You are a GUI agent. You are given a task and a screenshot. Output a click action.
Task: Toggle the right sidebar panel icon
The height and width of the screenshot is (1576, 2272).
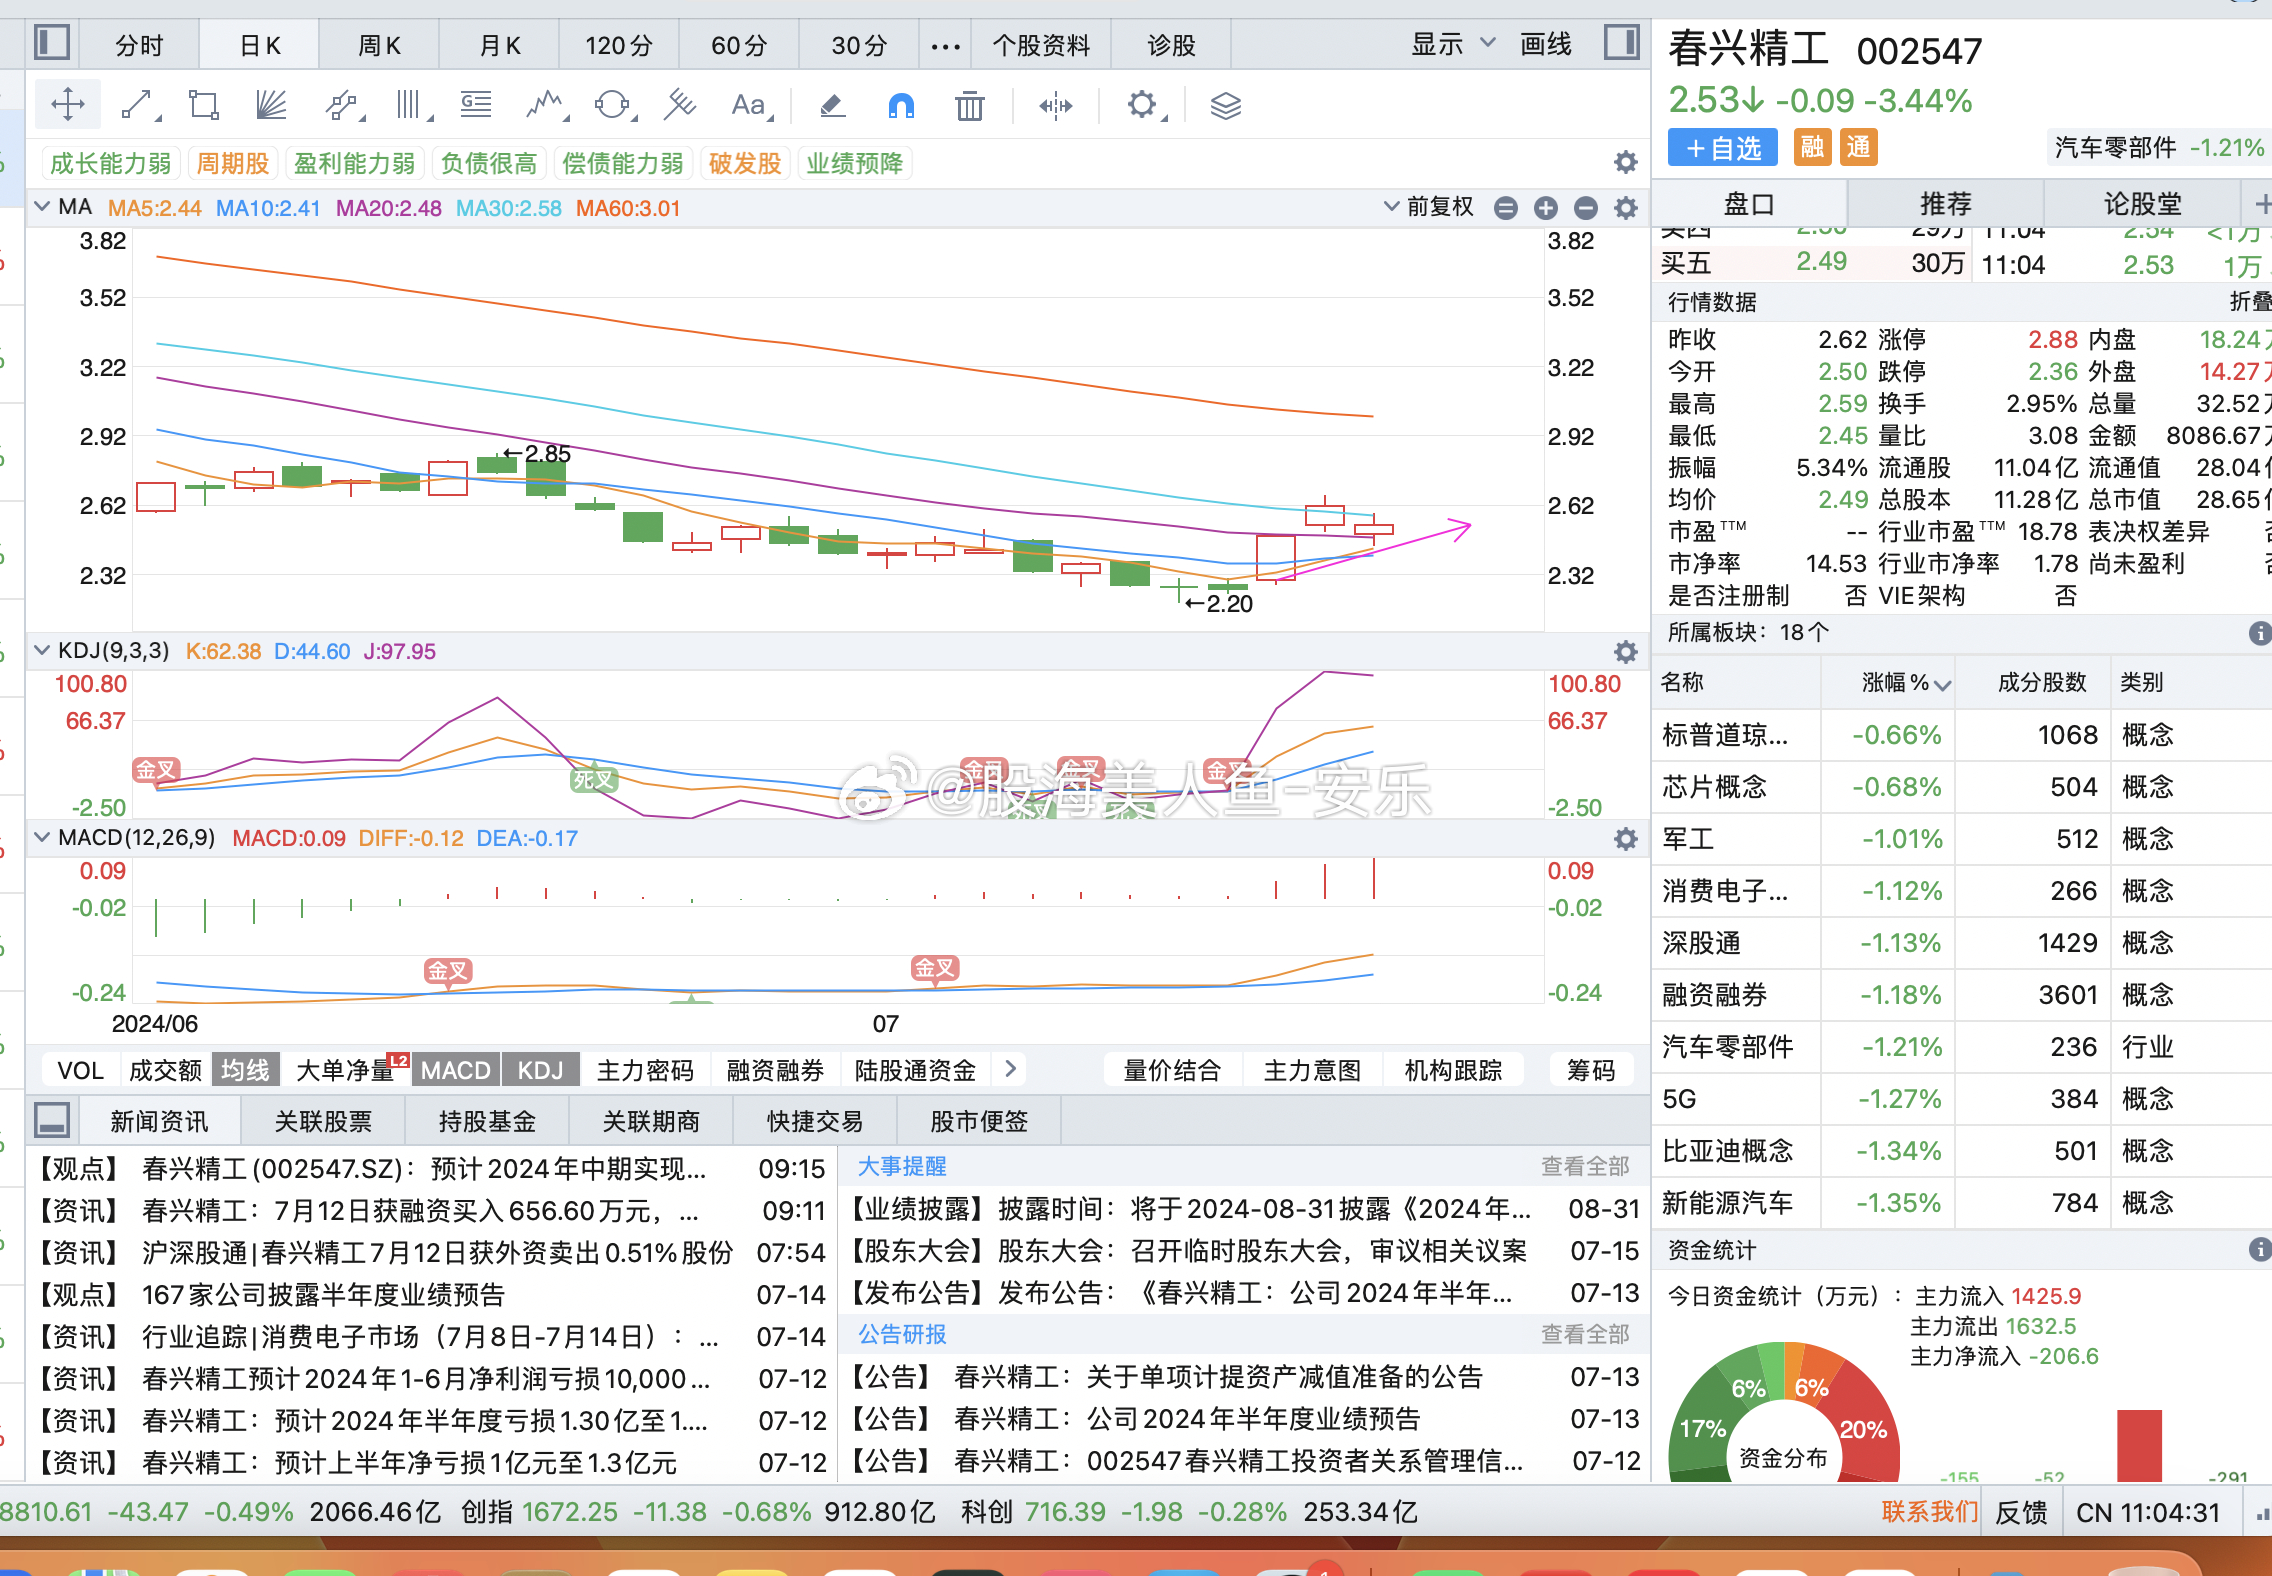coord(1621,43)
